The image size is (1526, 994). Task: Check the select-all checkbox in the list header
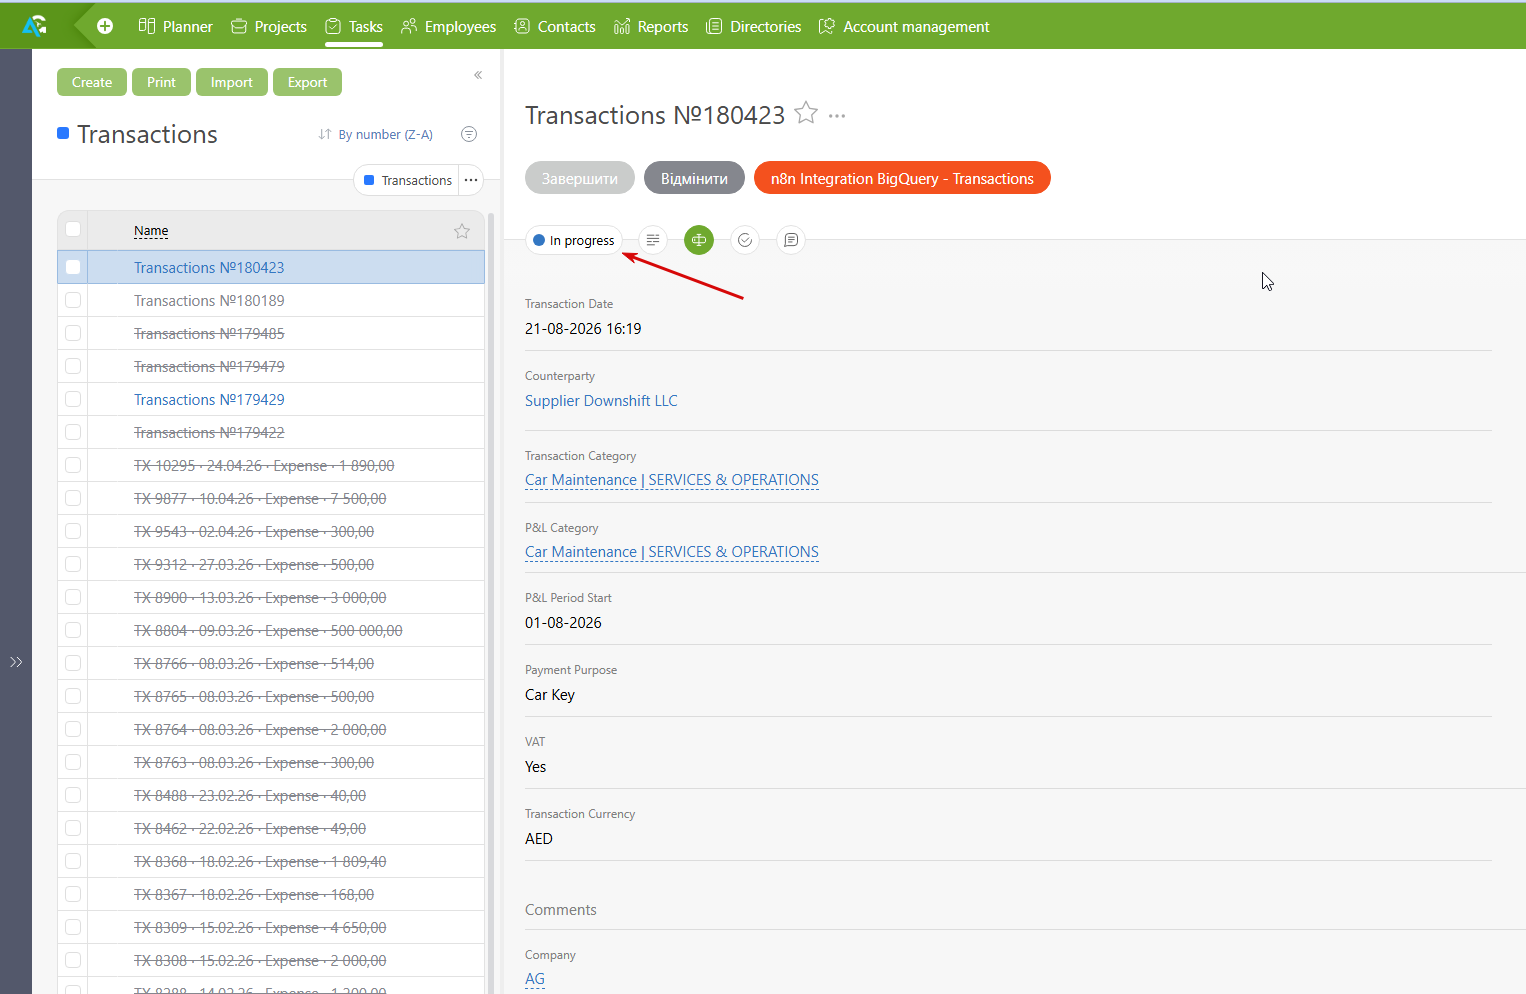73,229
